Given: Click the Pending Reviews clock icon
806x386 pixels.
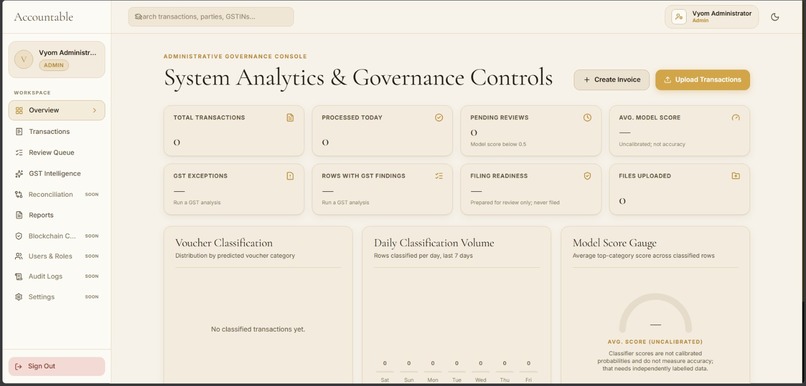Looking at the screenshot, I should pyautogui.click(x=587, y=118).
